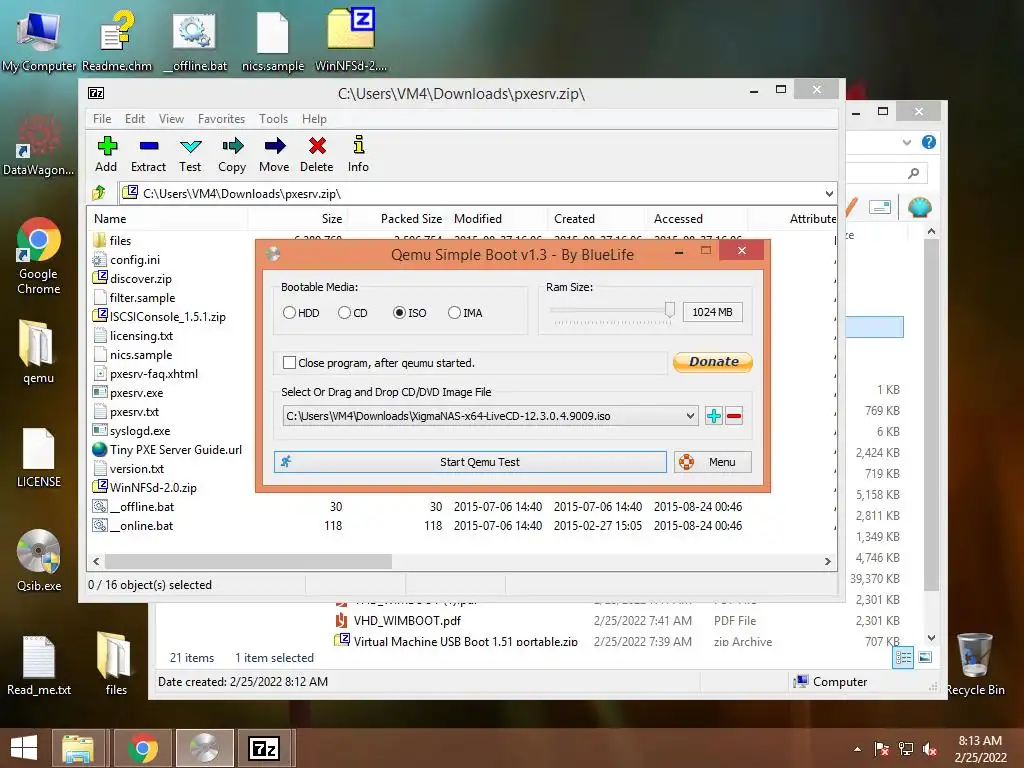
Task: Select the WinNFSd-2 zip desktop icon
Action: tap(351, 39)
